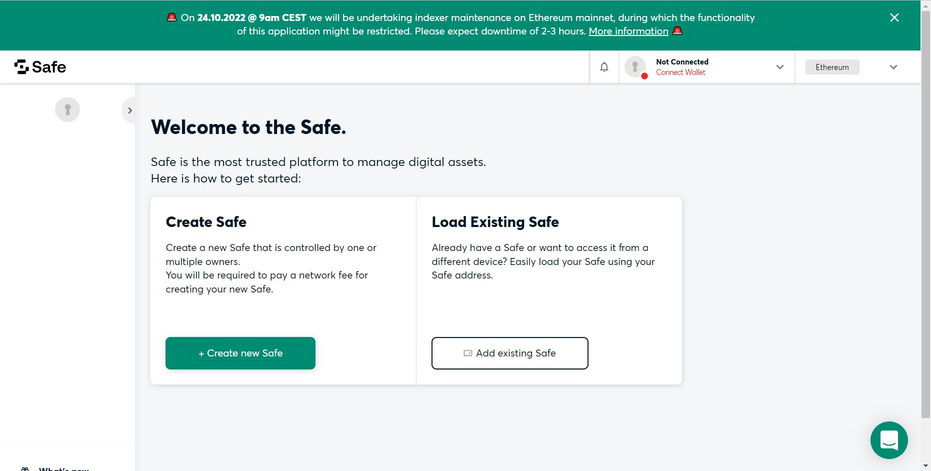
Task: Open the notifications bell
Action: [604, 67]
